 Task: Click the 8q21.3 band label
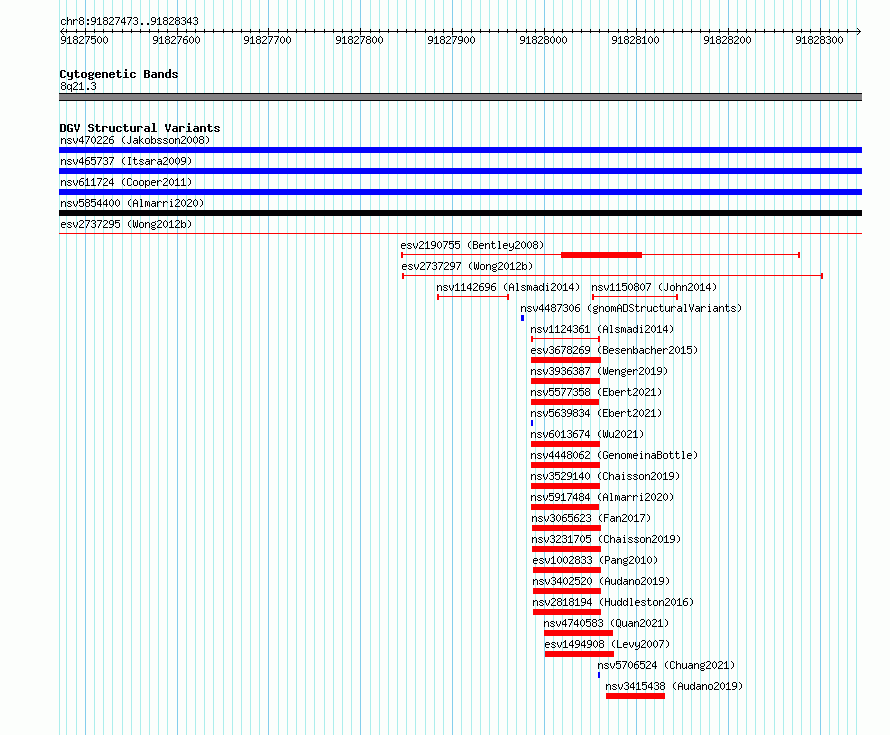pos(78,86)
